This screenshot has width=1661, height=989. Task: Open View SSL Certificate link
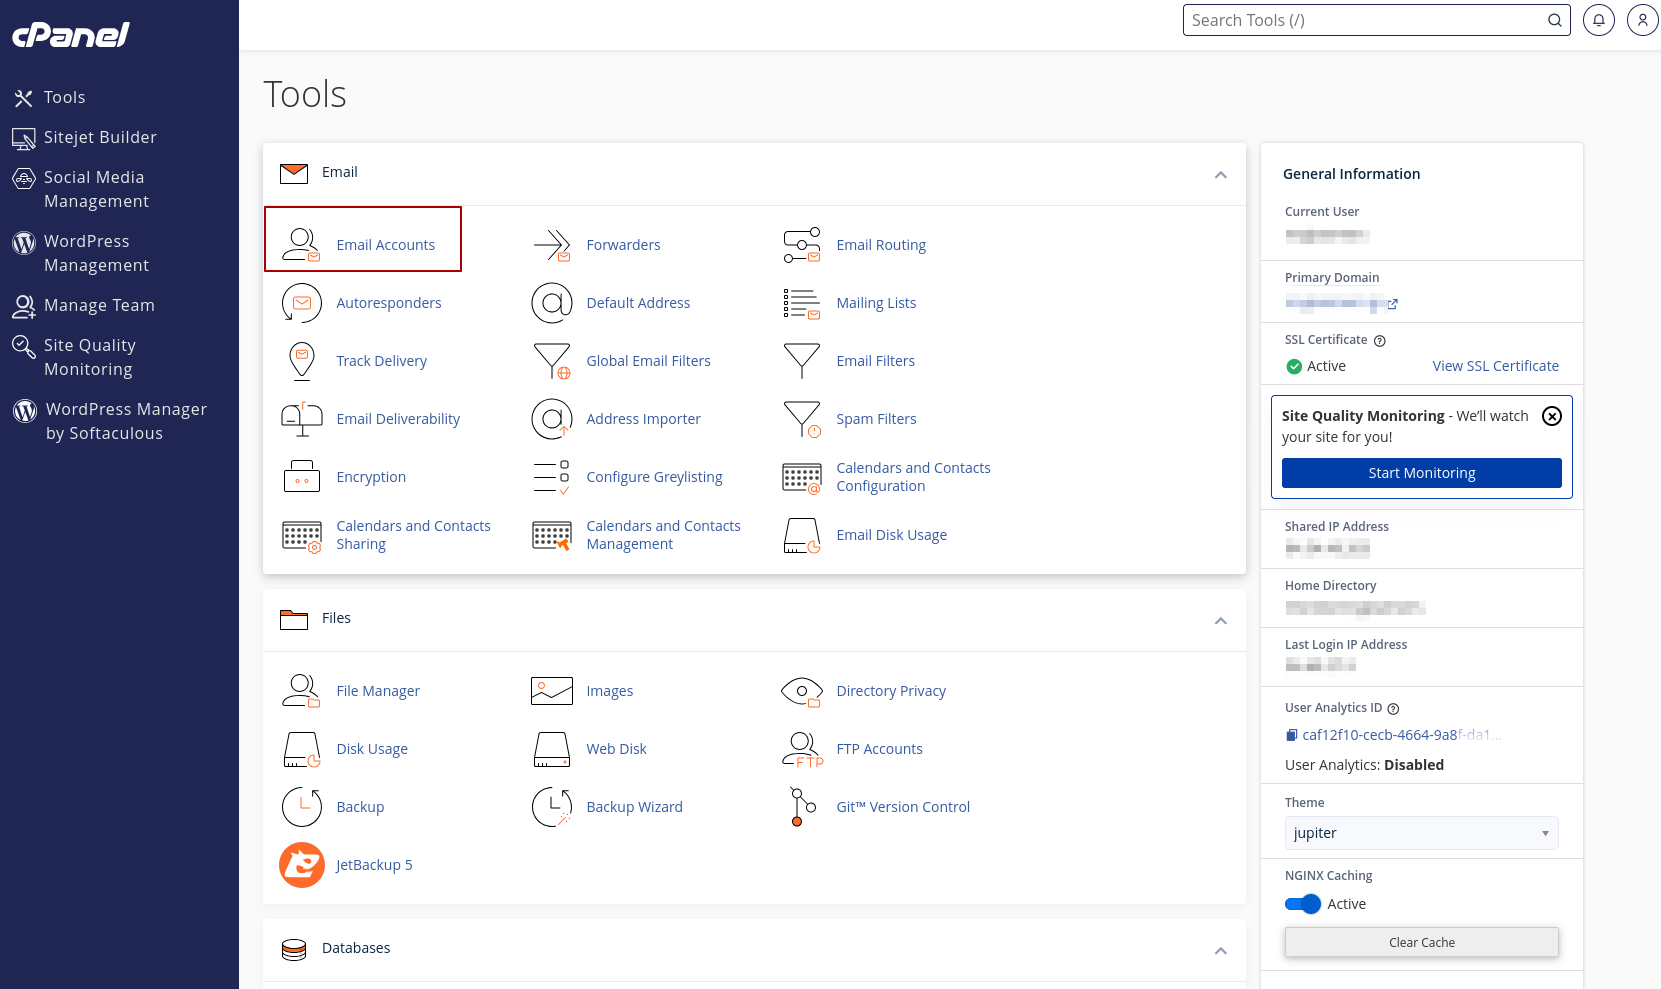(x=1495, y=366)
